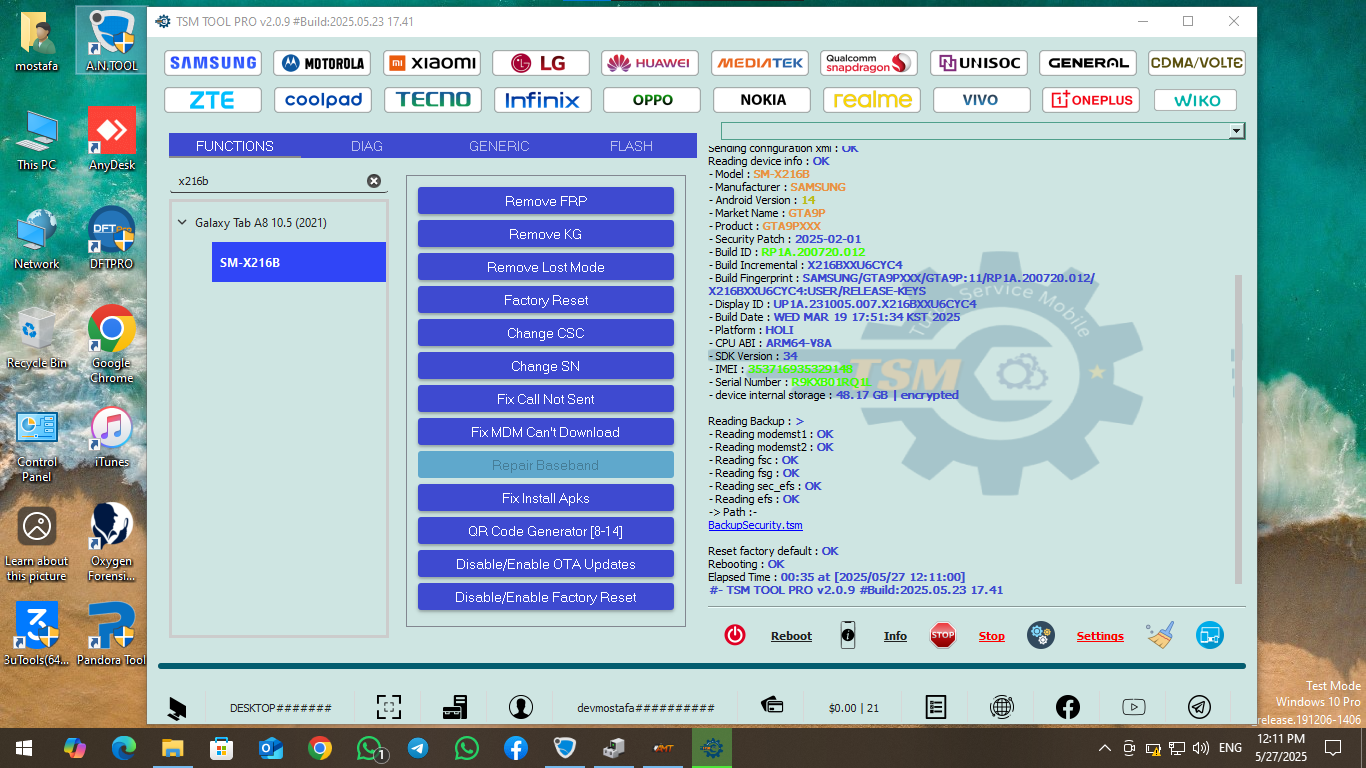Click the log panel vertical scrollbar
This screenshot has width=1366, height=768.
pos(1238,429)
